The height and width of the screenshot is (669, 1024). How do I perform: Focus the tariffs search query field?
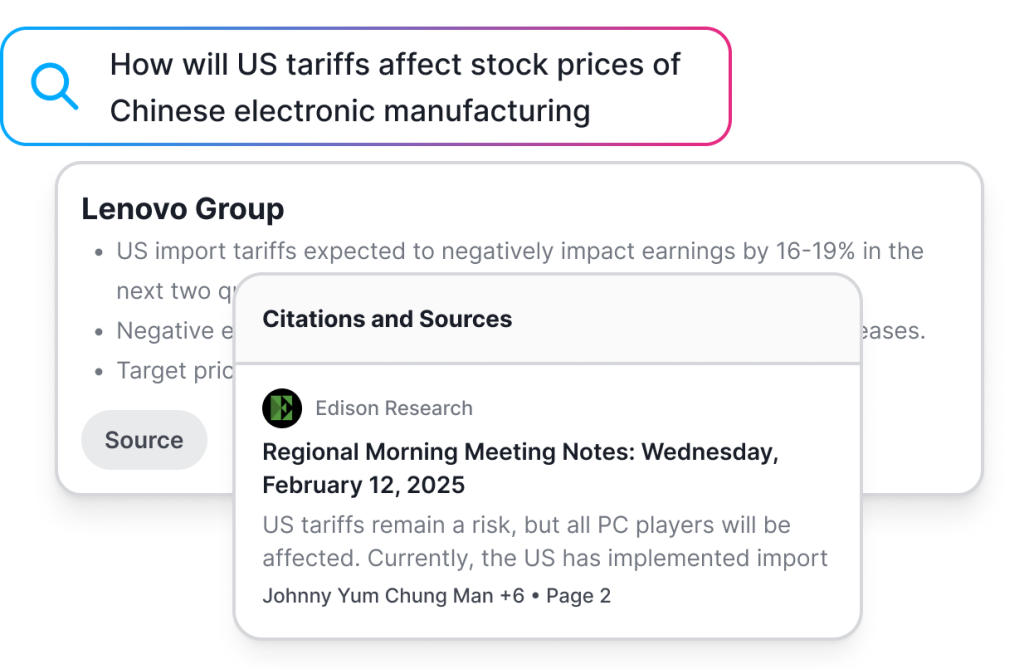point(366,86)
